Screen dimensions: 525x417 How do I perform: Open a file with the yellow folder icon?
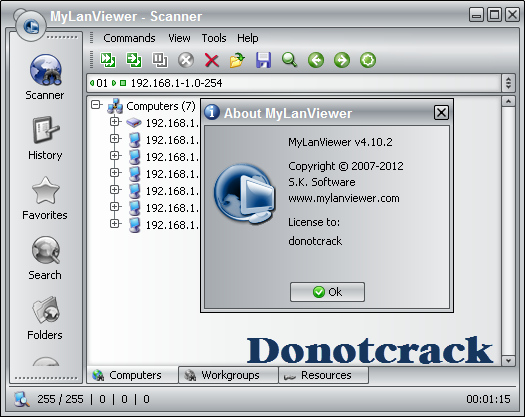point(237,60)
